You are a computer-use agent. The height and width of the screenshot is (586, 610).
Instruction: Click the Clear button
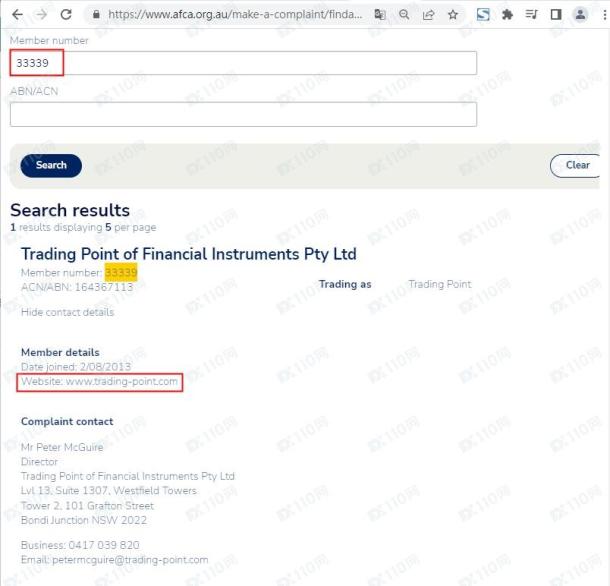pyautogui.click(x=576, y=165)
